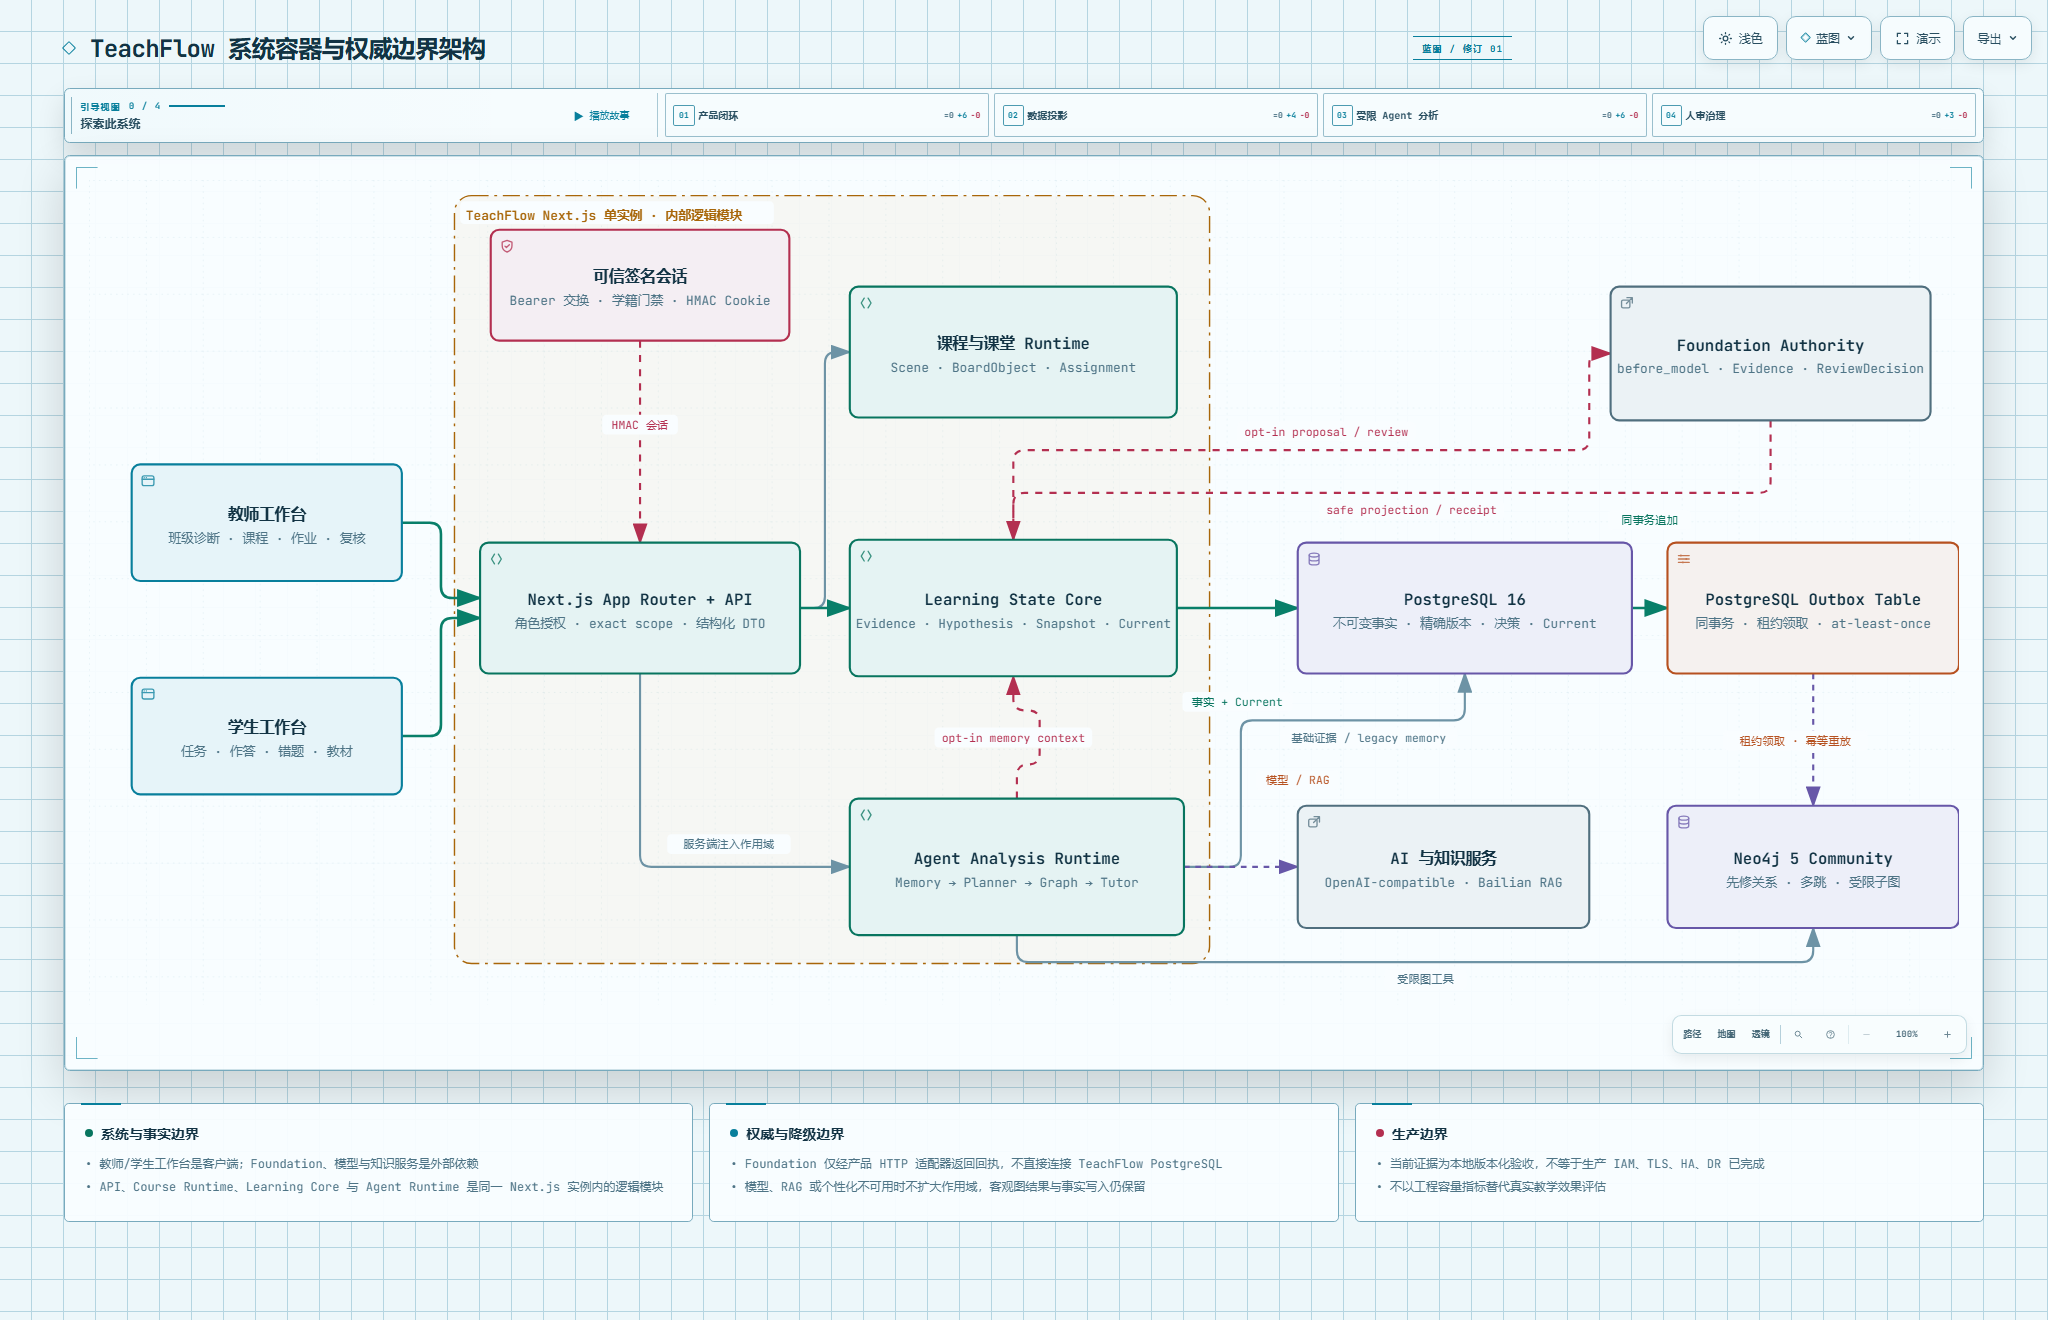Screen dimensions: 2048x1320
Task: Zoom out with the minus button
Action: pyautogui.click(x=1866, y=1034)
